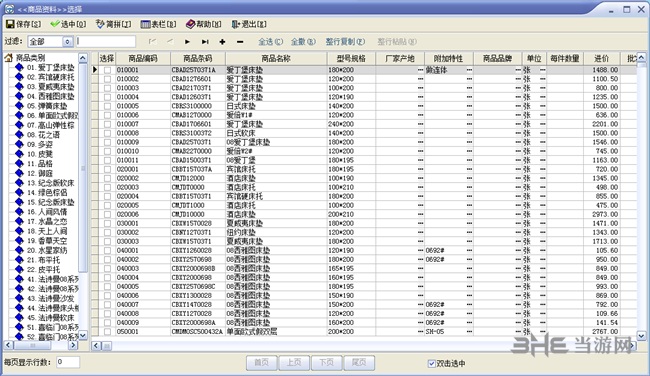Image resolution: width=650 pixels, height=376 pixels.
Task: Click the diamond icon beside 01. 爱丁堡床垫
Action: pyautogui.click(x=19, y=67)
